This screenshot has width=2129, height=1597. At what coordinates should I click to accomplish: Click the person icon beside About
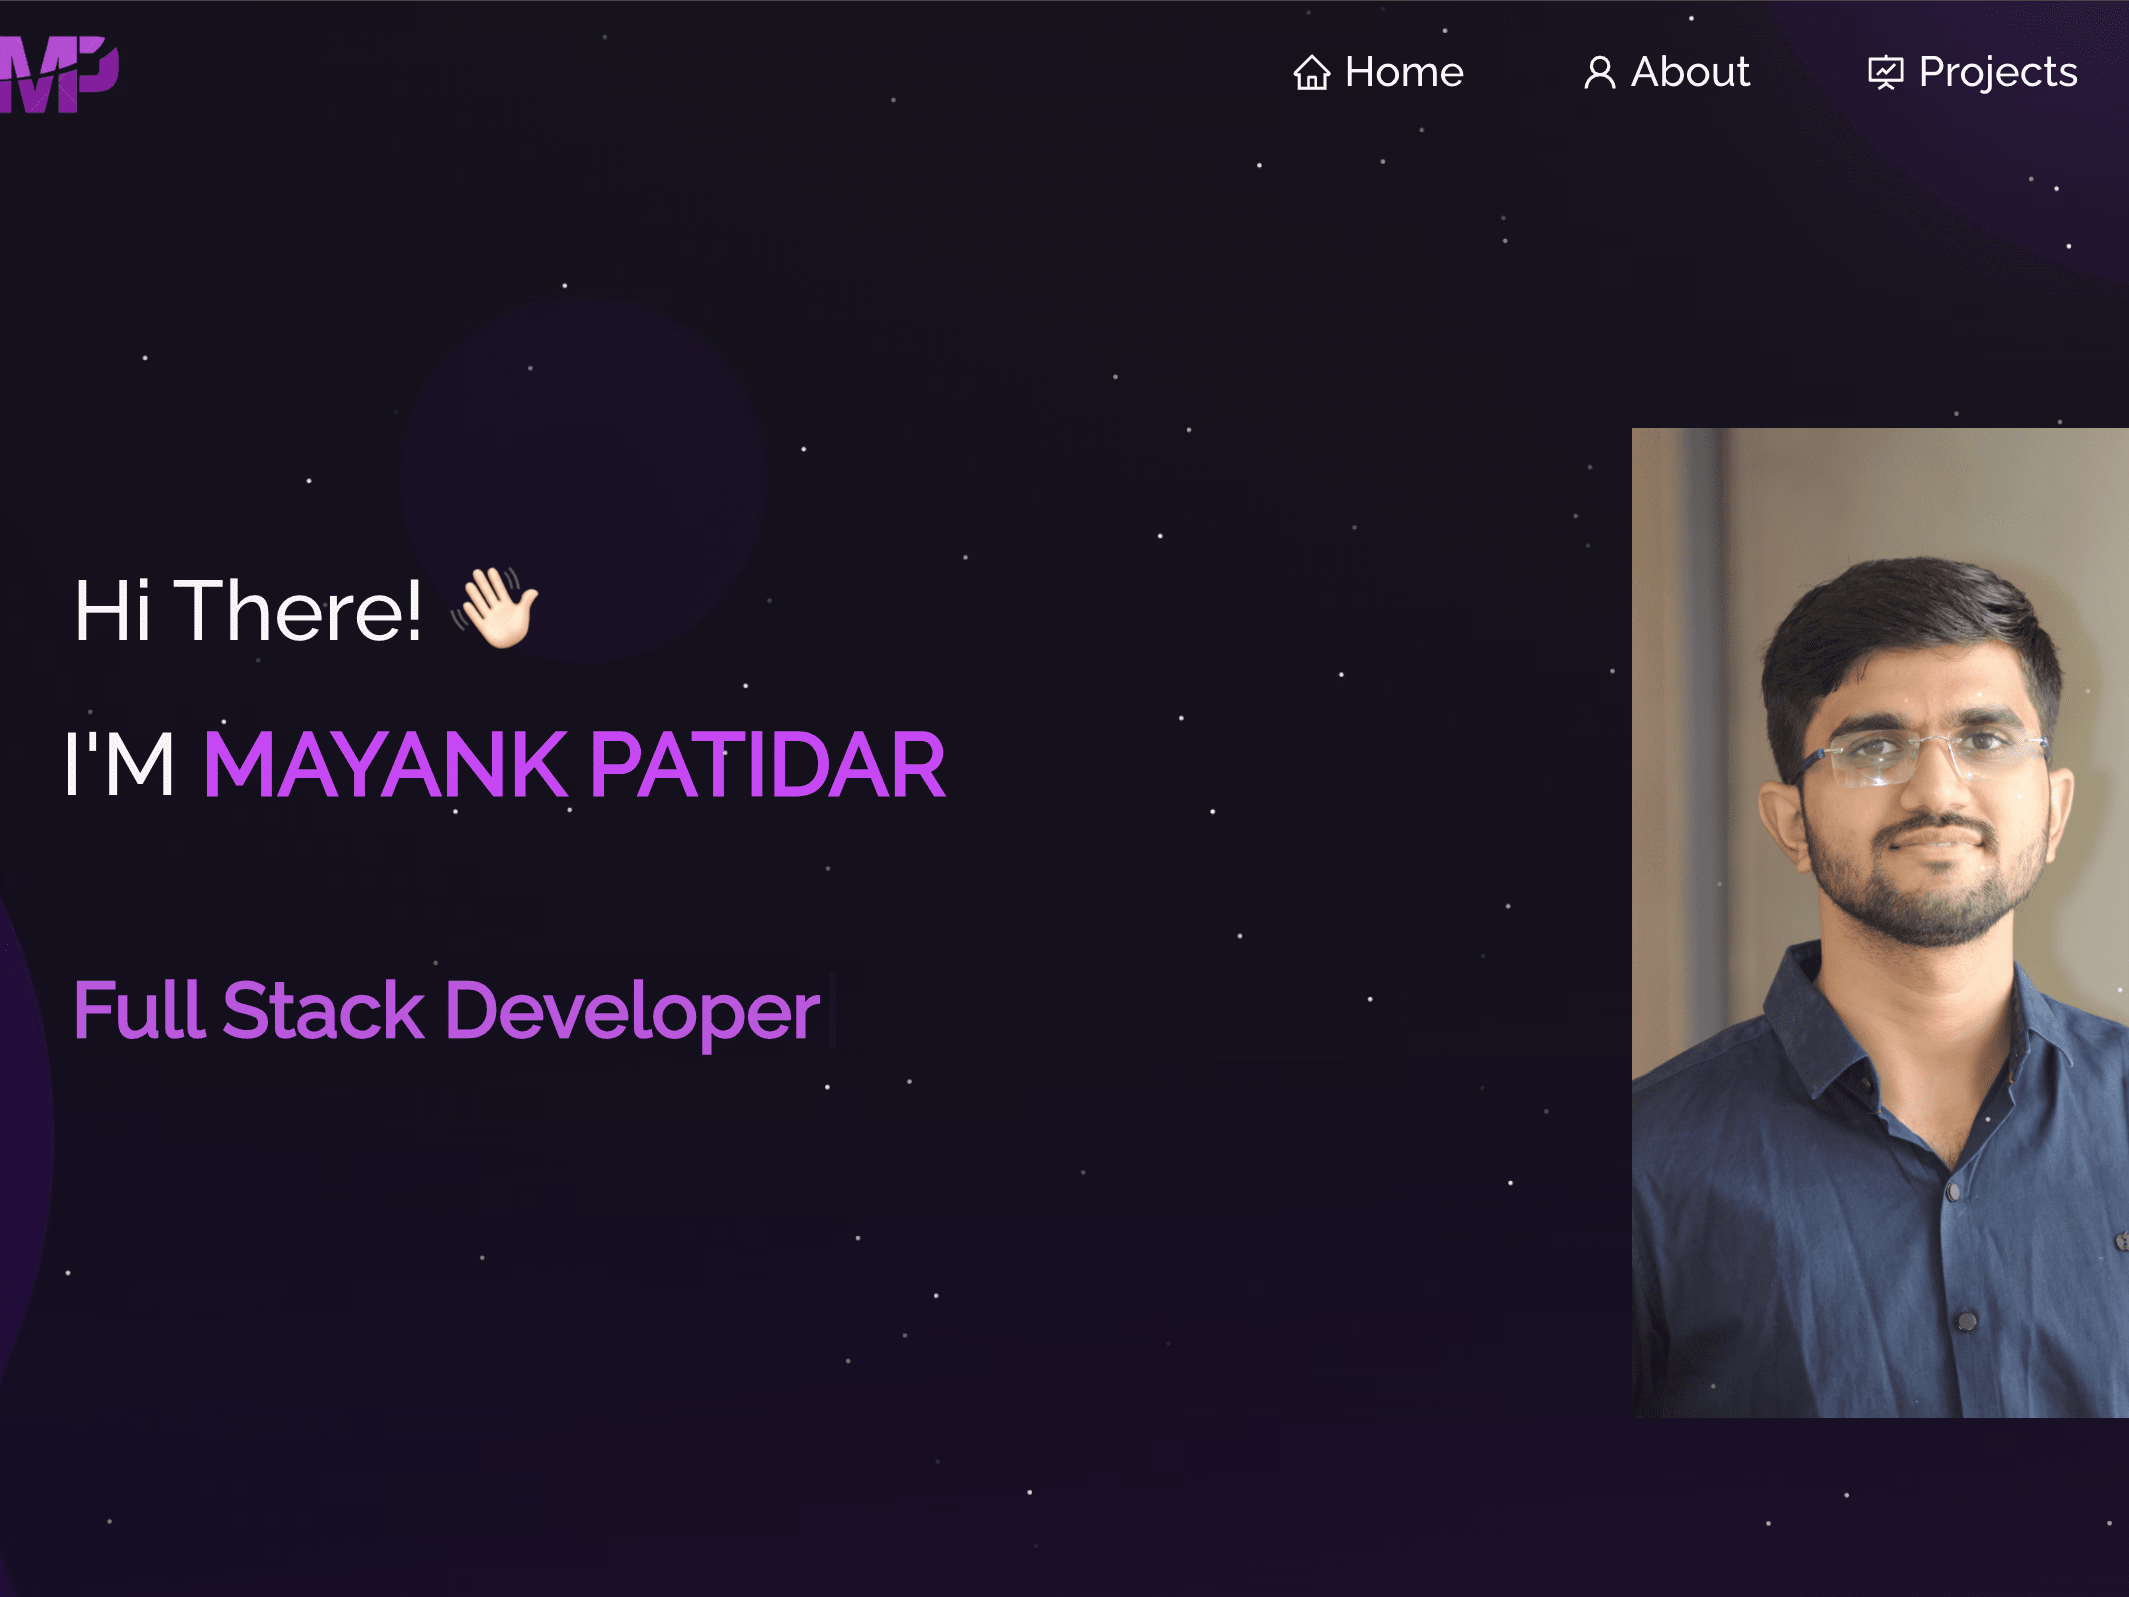[1599, 73]
